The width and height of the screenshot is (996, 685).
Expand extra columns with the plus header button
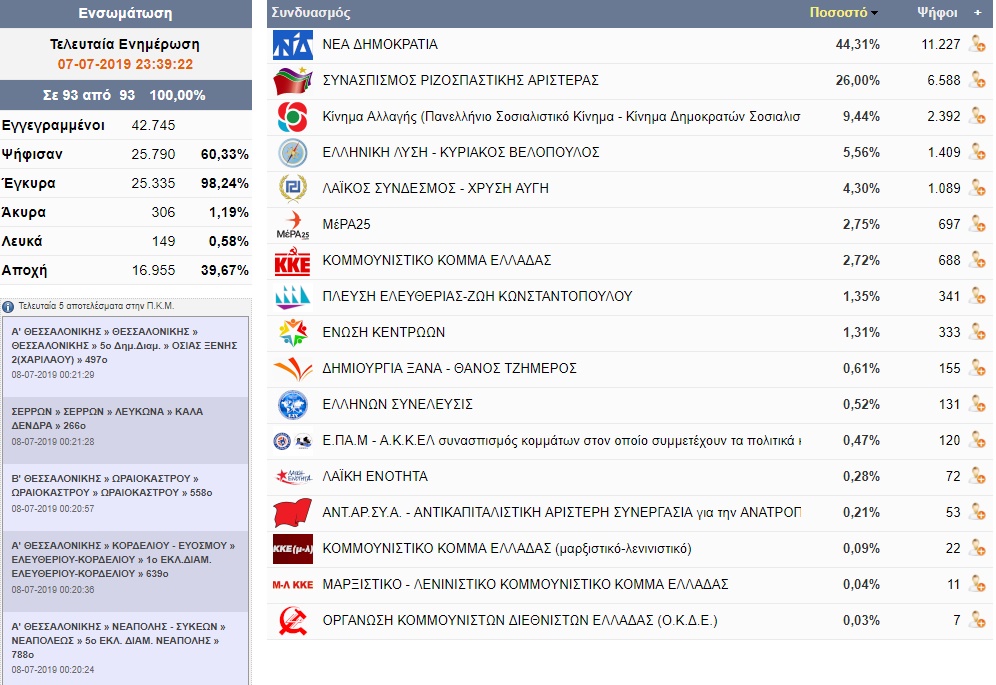pos(978,13)
